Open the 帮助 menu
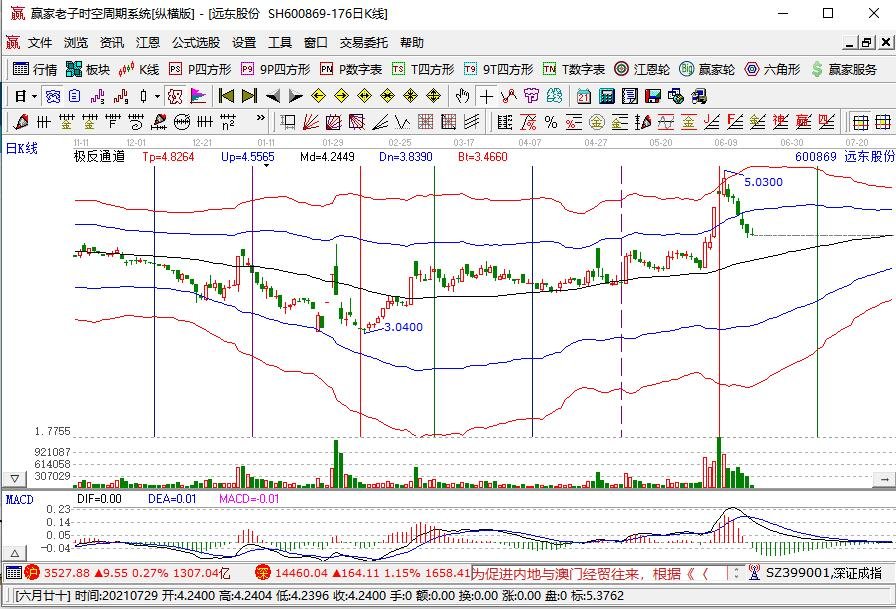896x609 pixels. [412, 43]
